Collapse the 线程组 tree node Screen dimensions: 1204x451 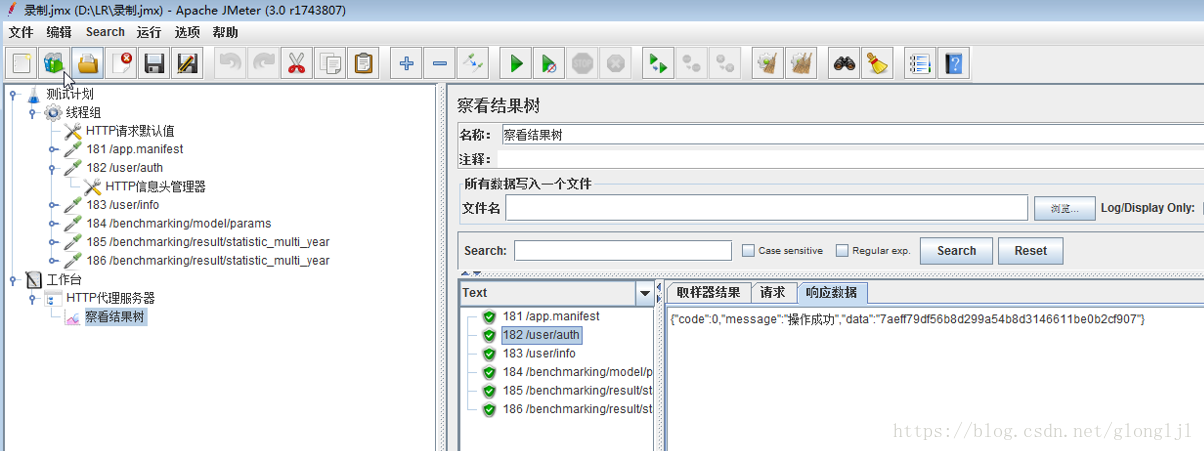pos(33,113)
